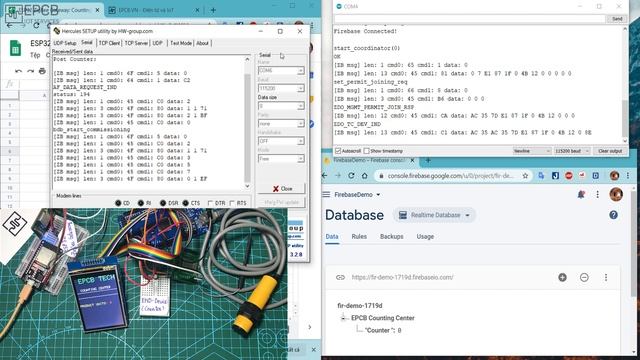The image size is (640, 360).
Task: Open the database card three-dot menu
Action: click(606, 277)
